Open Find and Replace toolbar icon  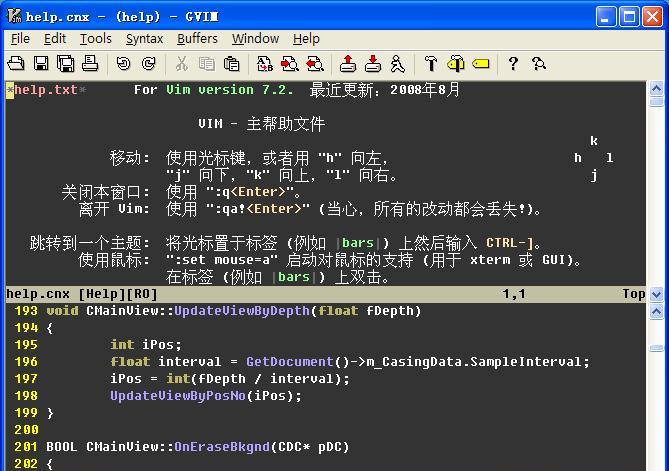(265, 64)
